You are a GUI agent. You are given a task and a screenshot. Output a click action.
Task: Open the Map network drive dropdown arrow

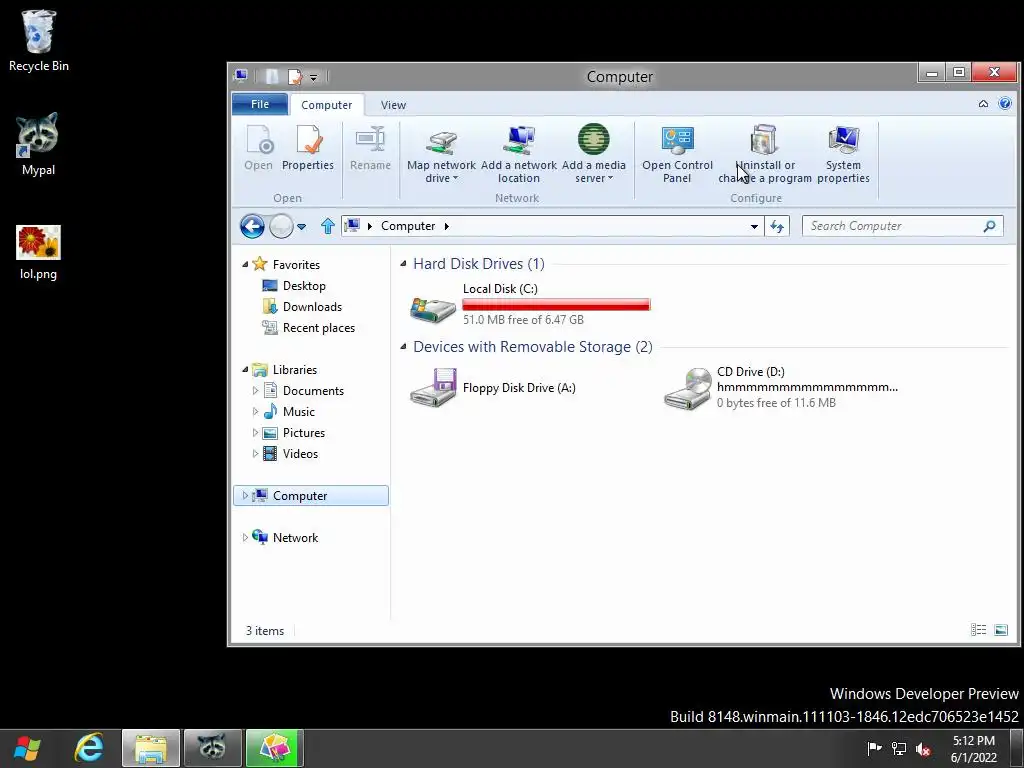(455, 178)
